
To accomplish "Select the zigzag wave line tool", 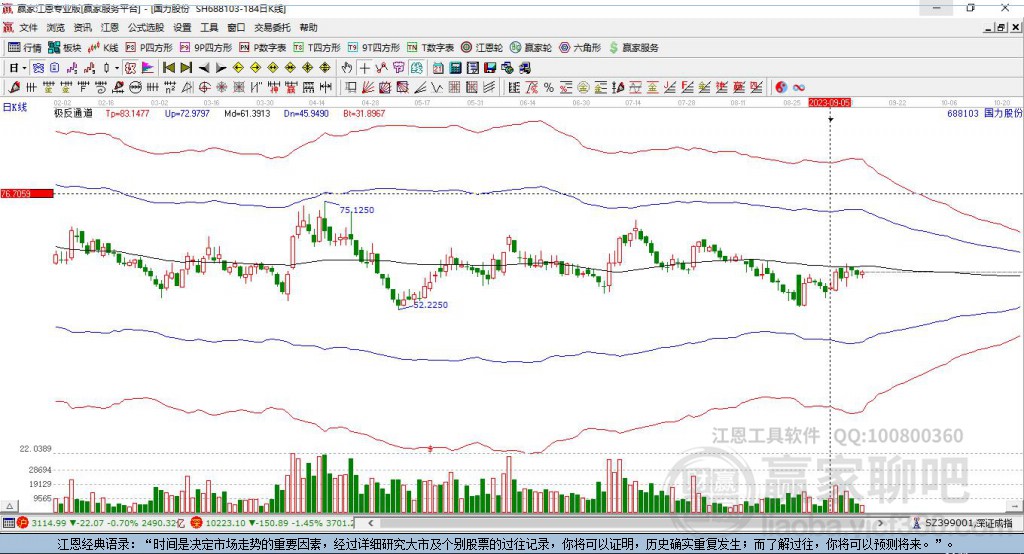I will [436, 87].
